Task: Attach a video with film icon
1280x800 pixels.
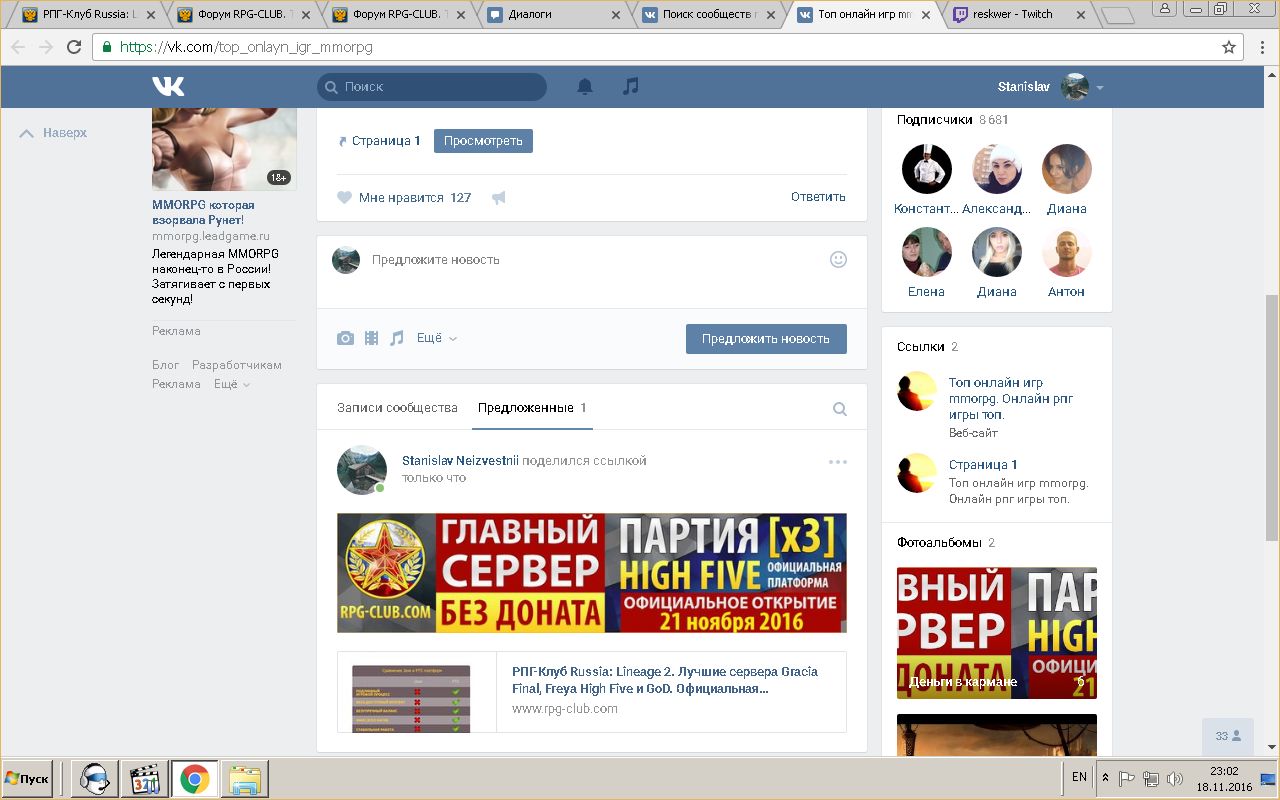Action: point(371,339)
